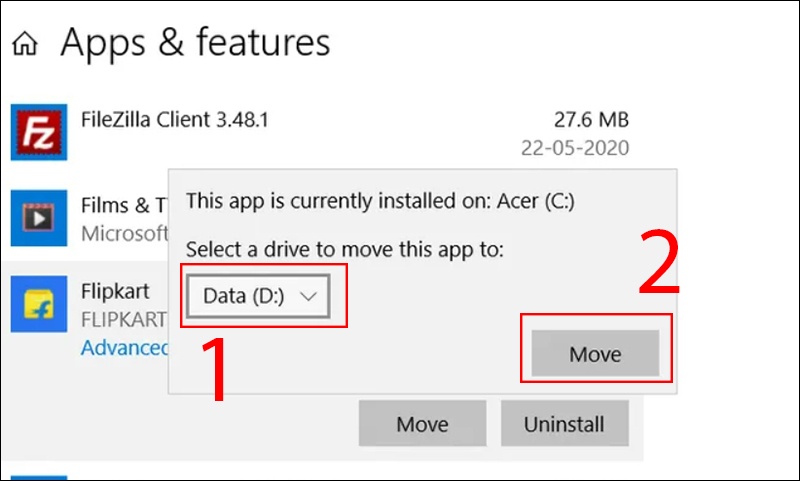This screenshot has width=800, height=481.
Task: Click the Home icon beside Apps & features
Action: 25,45
